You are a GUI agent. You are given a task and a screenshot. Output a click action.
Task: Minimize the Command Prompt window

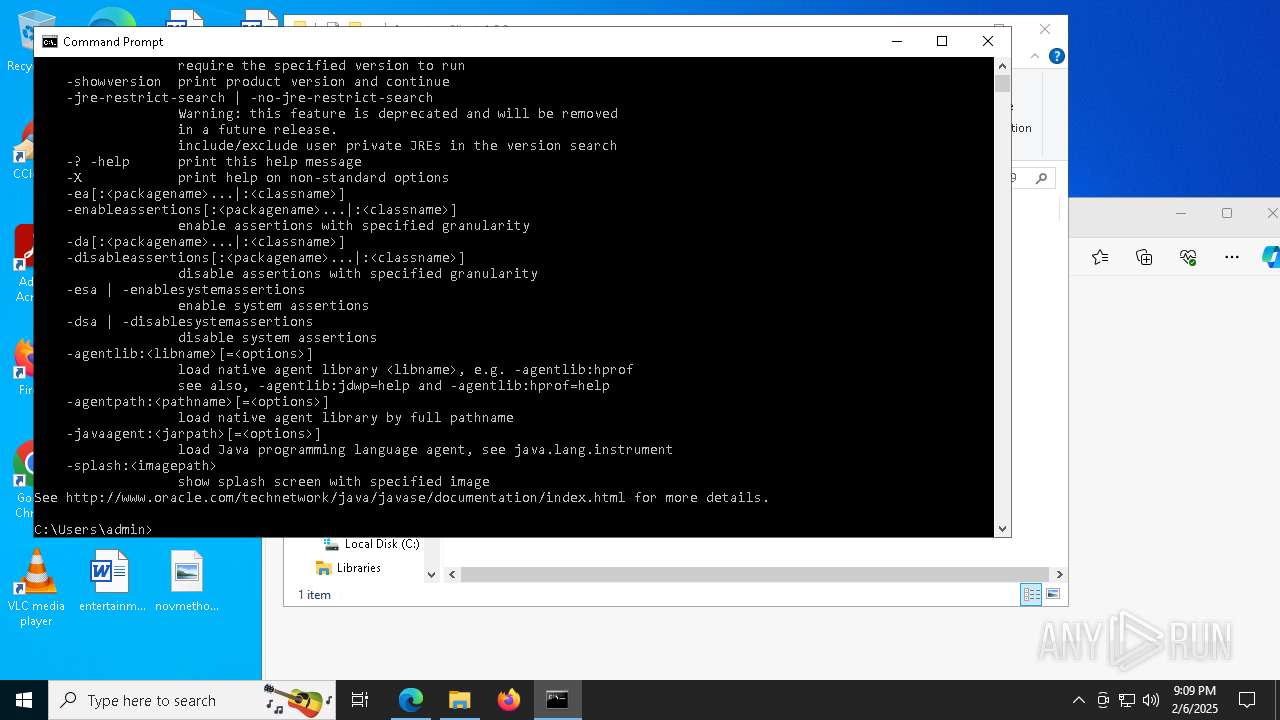[896, 41]
